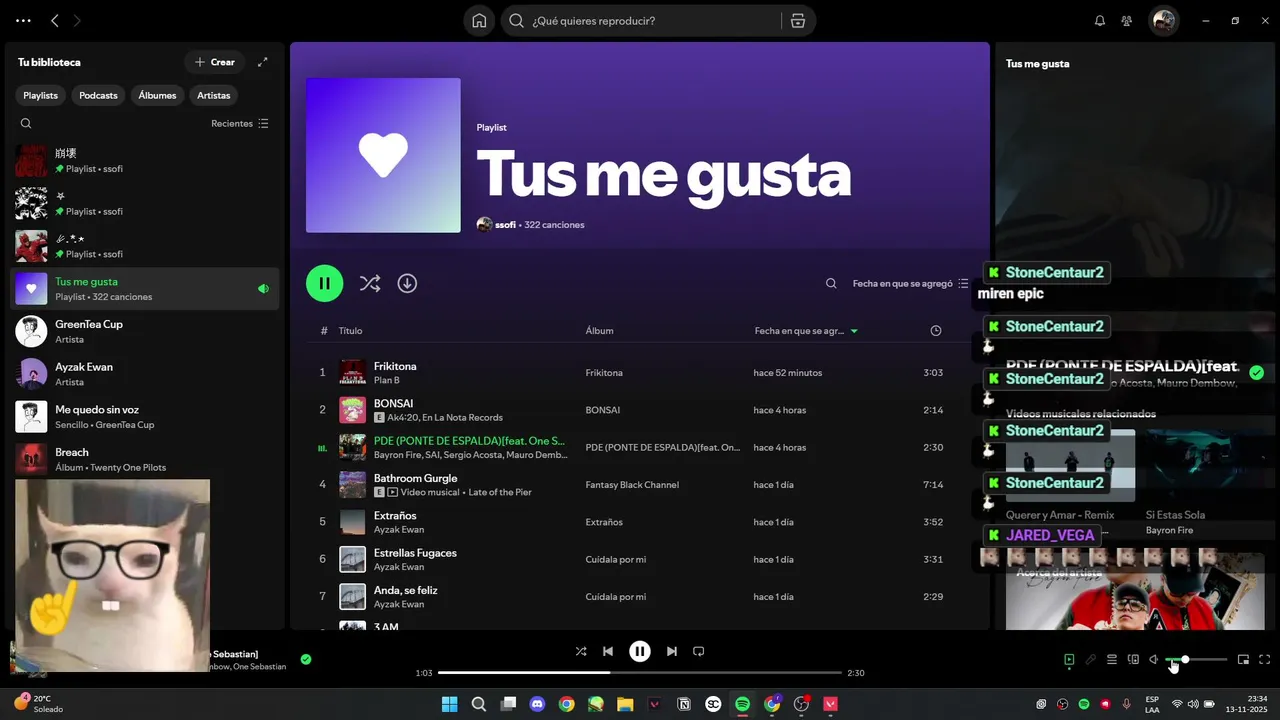Open the ssofi profile link in header
Screen dimensions: 1280x720
click(x=505, y=225)
